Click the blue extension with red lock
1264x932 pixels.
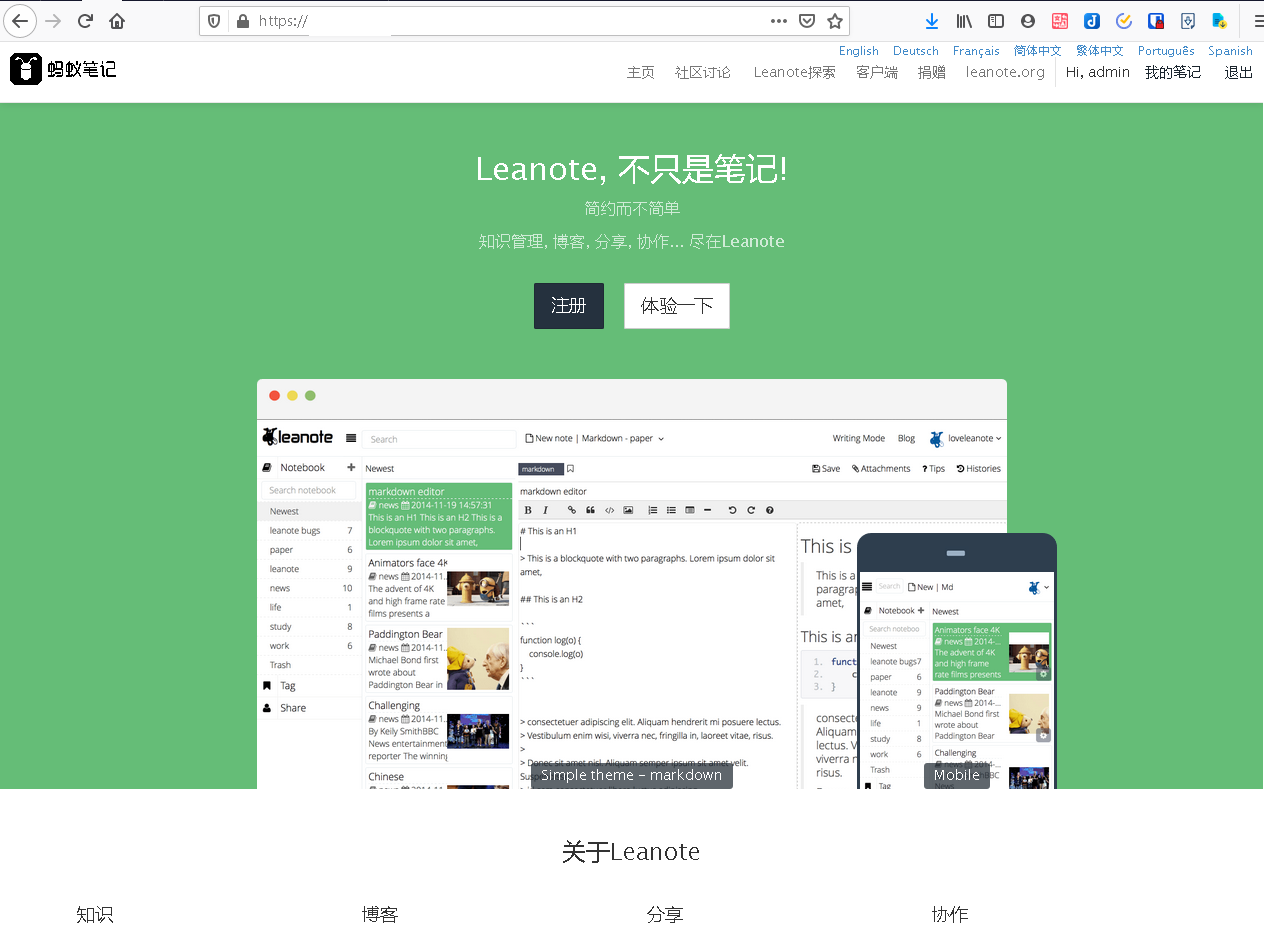click(1156, 21)
